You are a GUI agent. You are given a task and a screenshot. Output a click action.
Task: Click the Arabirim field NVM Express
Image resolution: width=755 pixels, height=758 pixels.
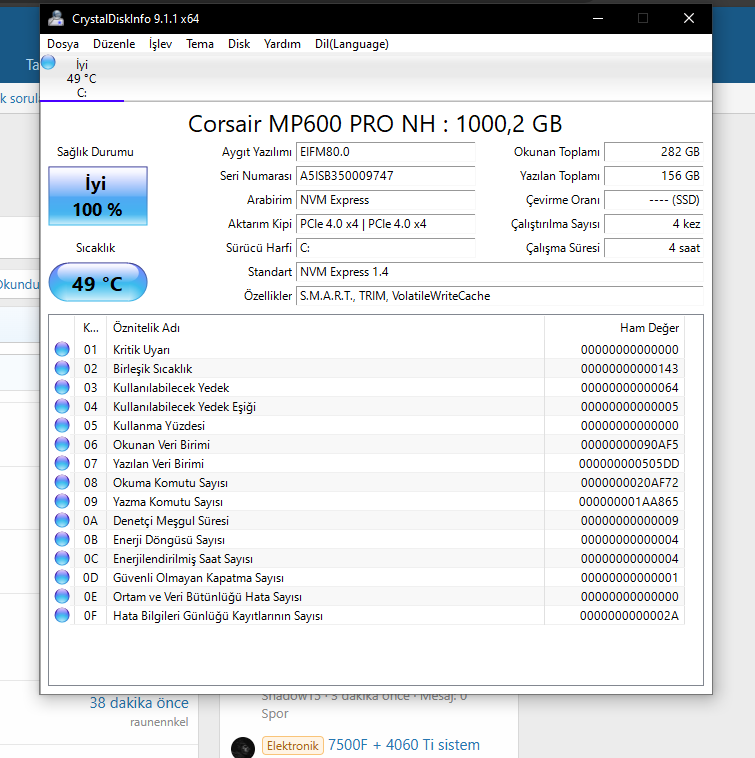[385, 200]
